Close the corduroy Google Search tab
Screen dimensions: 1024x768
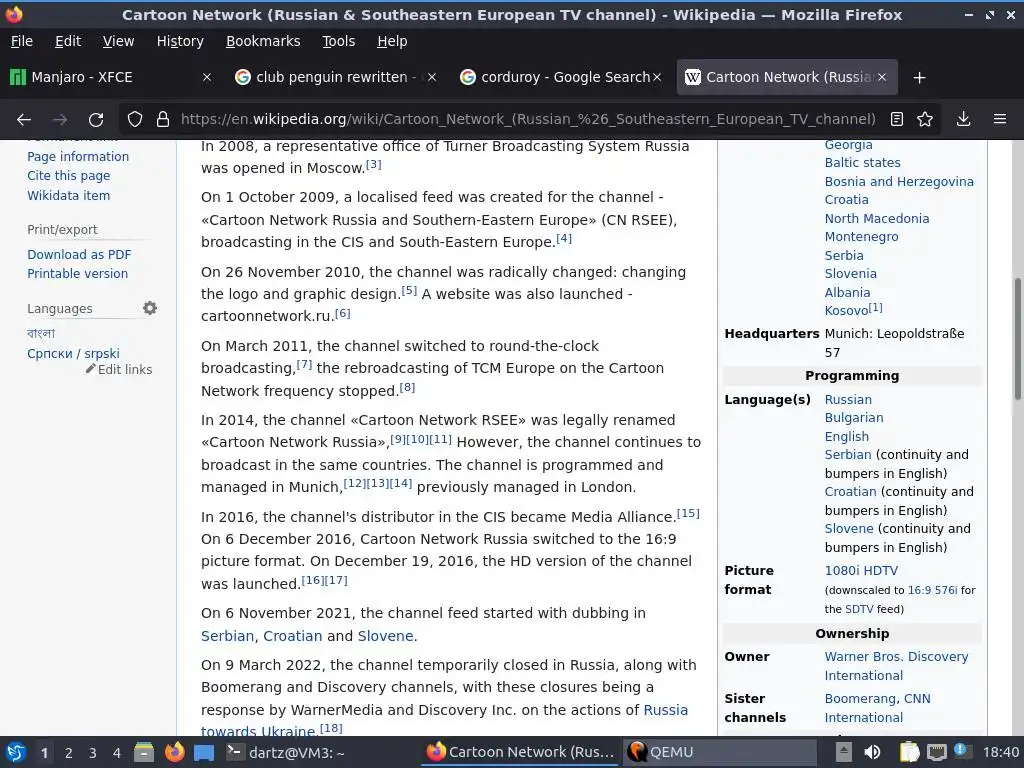click(657, 77)
